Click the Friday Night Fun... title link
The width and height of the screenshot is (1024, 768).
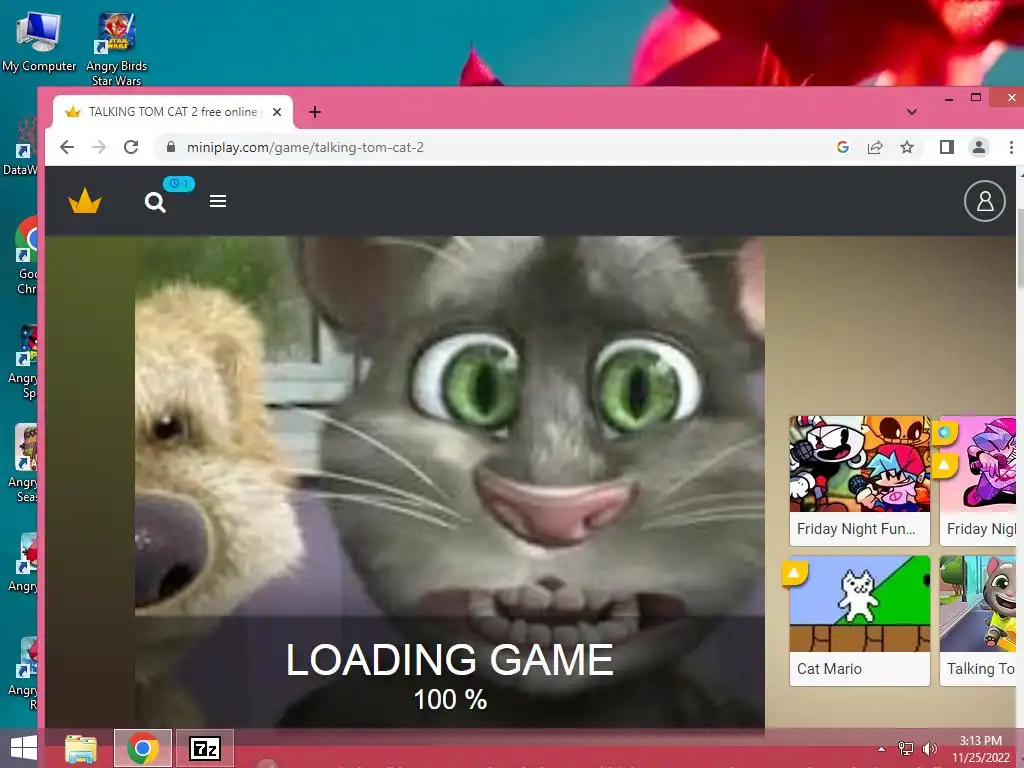(x=856, y=529)
